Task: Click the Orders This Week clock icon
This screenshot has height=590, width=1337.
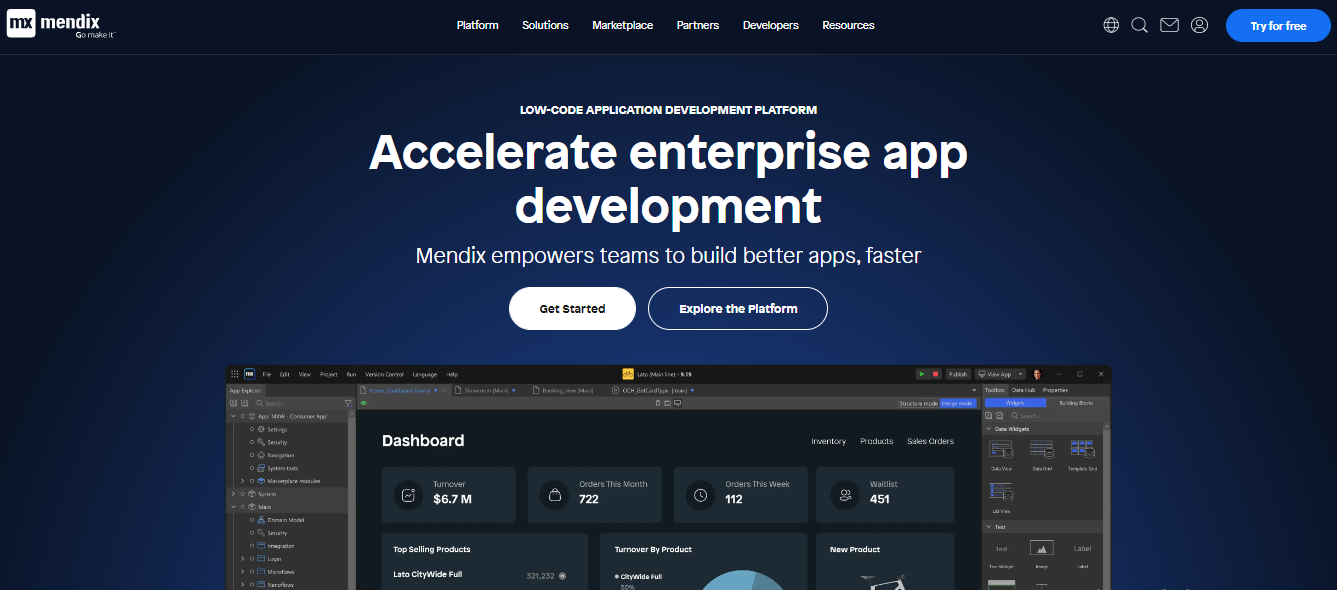Action: pos(701,495)
